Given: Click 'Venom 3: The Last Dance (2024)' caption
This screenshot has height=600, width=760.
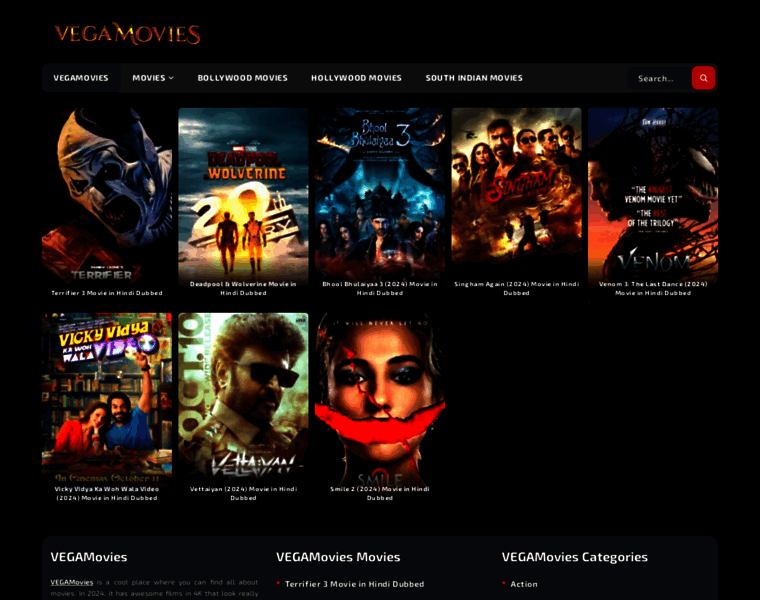Looking at the screenshot, I should 653,288.
